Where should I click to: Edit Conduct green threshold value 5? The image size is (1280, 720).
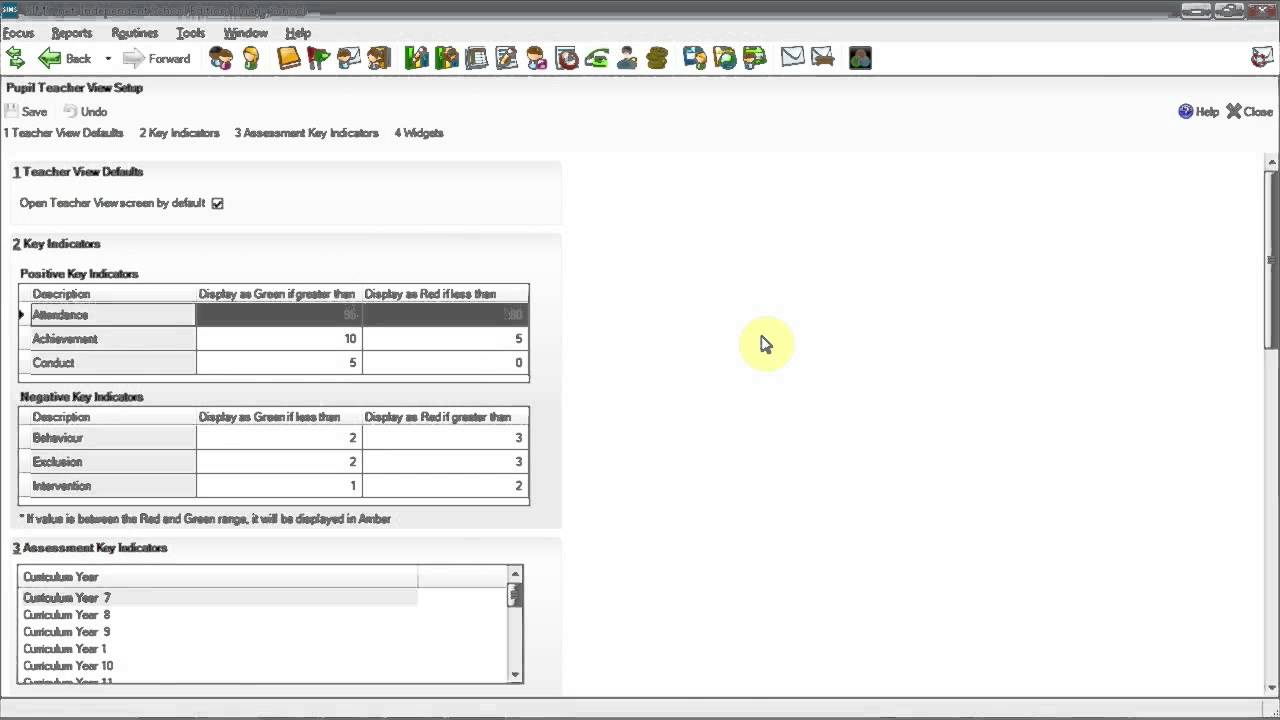click(x=279, y=363)
